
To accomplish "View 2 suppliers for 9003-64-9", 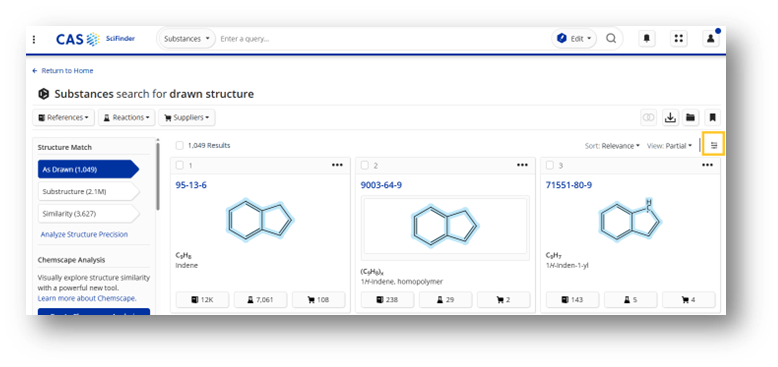I will [504, 300].
